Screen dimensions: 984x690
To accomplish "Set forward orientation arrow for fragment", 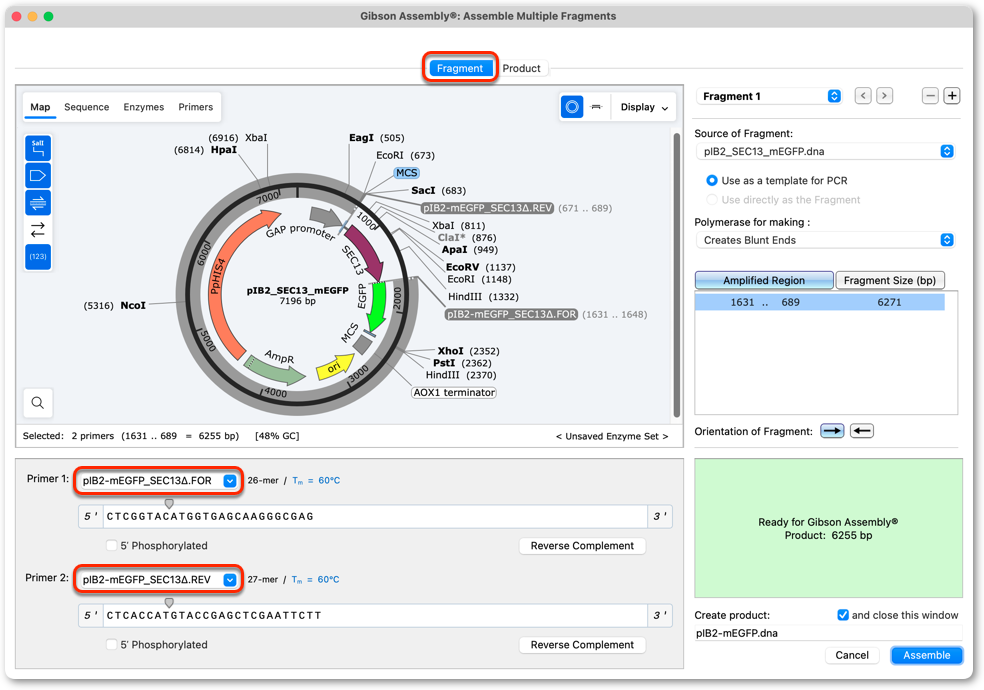I will pyautogui.click(x=832, y=431).
